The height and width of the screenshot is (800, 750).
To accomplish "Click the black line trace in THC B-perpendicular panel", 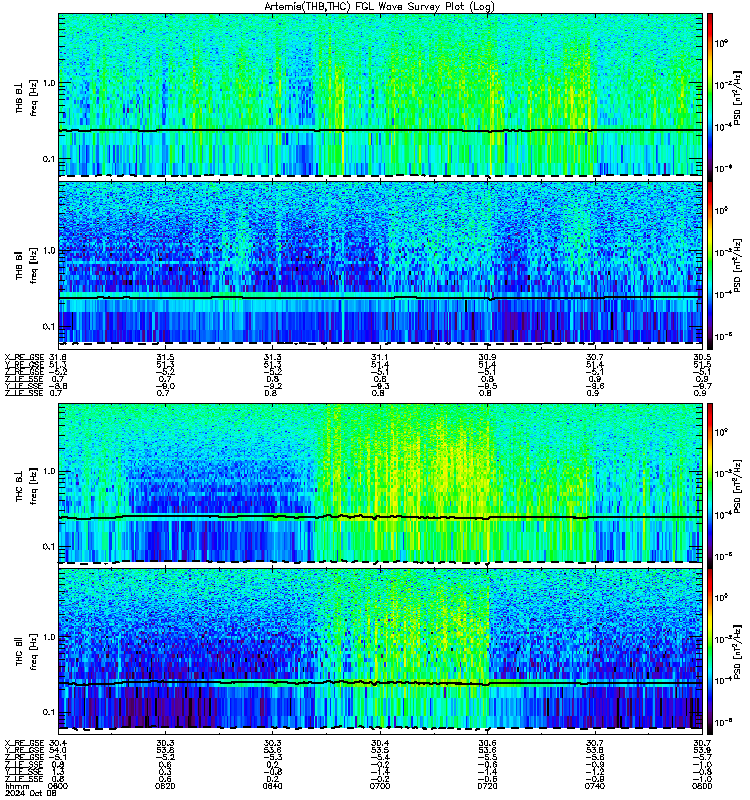I will (380, 517).
